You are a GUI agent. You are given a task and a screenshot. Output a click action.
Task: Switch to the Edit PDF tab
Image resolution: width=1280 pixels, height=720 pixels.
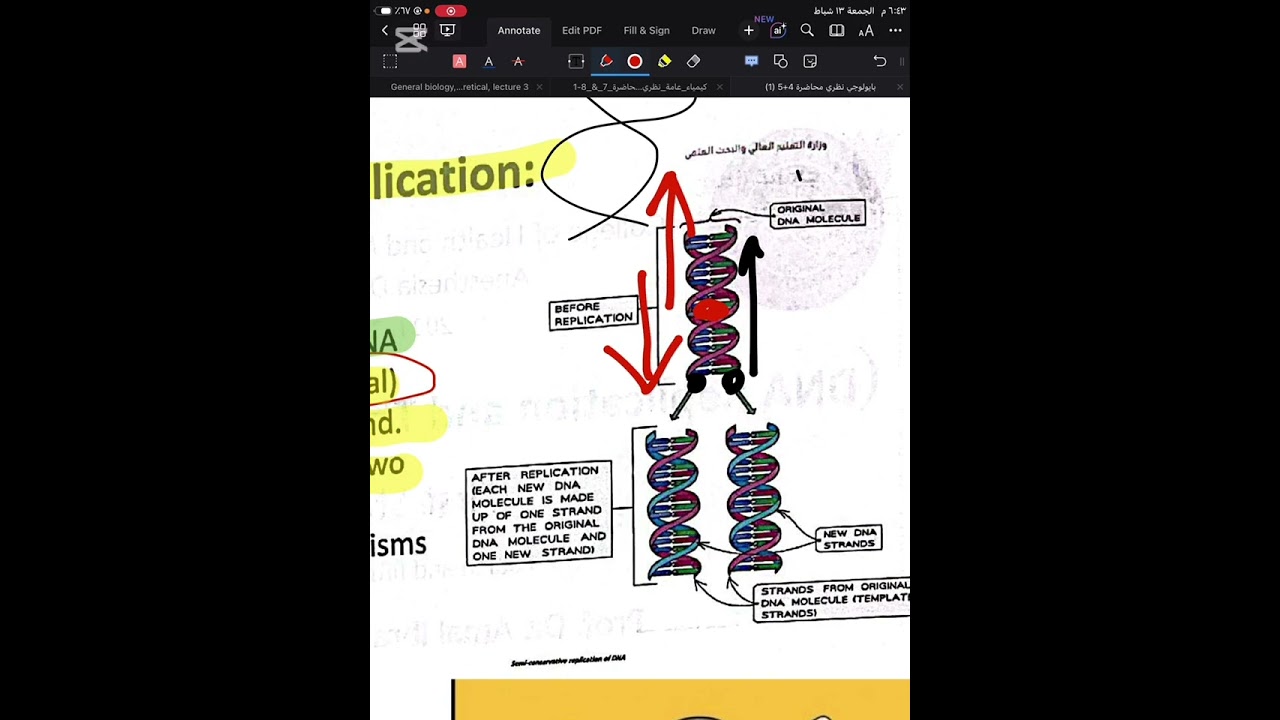582,31
